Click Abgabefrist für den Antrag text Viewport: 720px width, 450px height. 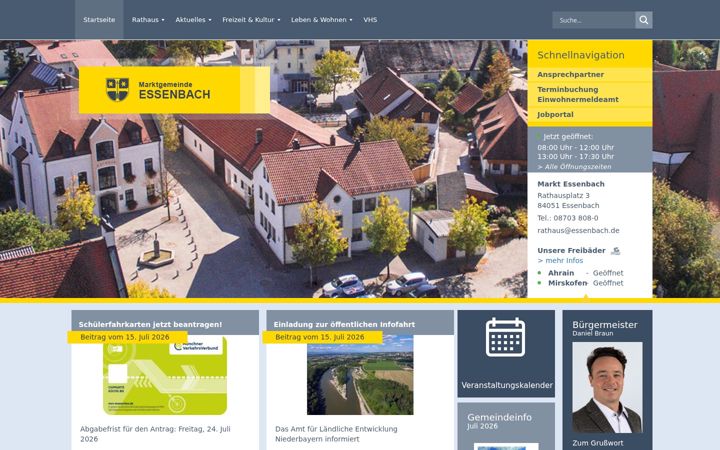pyautogui.click(x=155, y=434)
